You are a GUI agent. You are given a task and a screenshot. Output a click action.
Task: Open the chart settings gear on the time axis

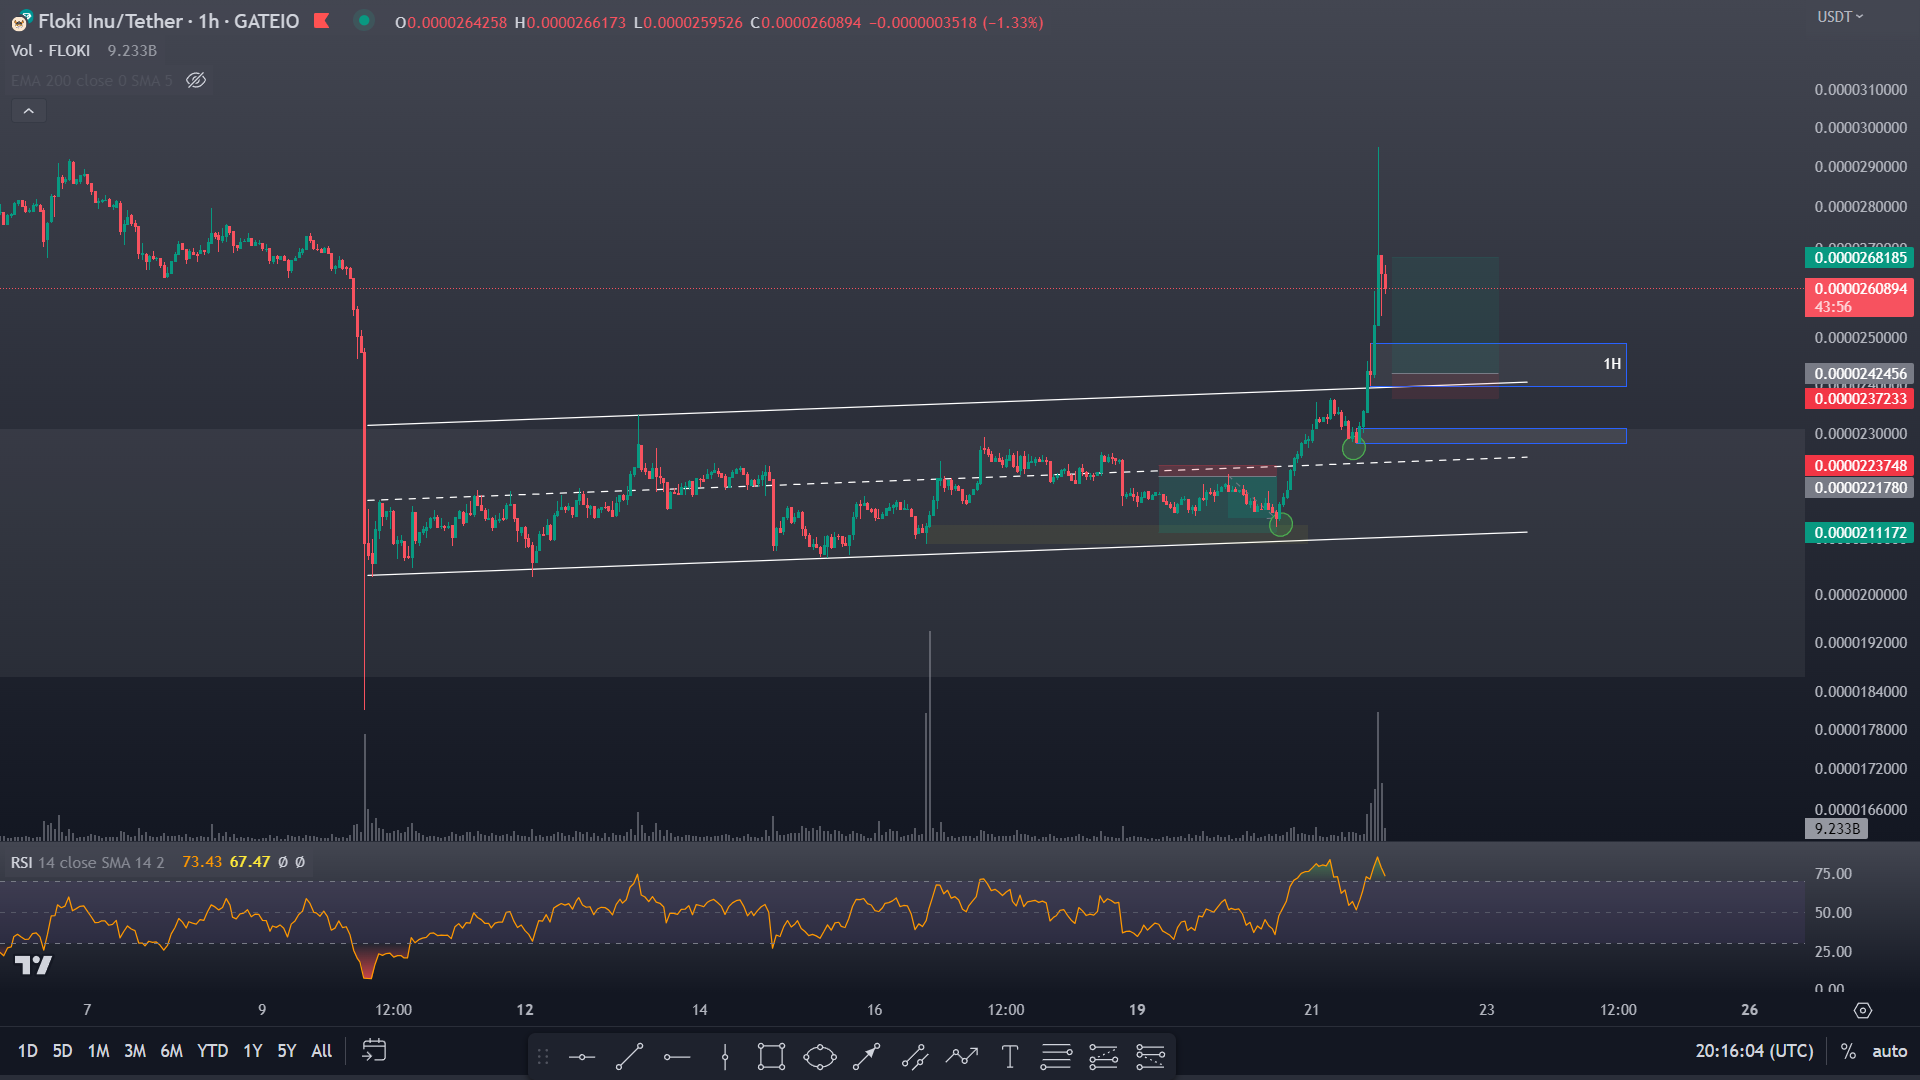[x=1862, y=1010]
